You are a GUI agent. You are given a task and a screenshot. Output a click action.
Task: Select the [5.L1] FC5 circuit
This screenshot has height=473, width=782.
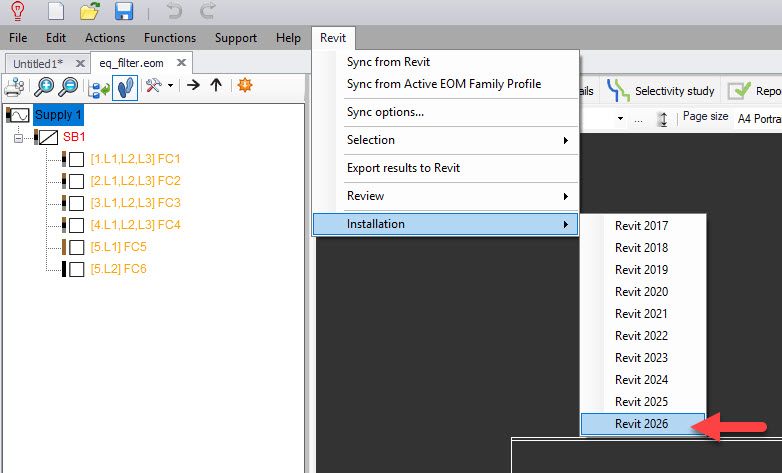click(x=118, y=247)
